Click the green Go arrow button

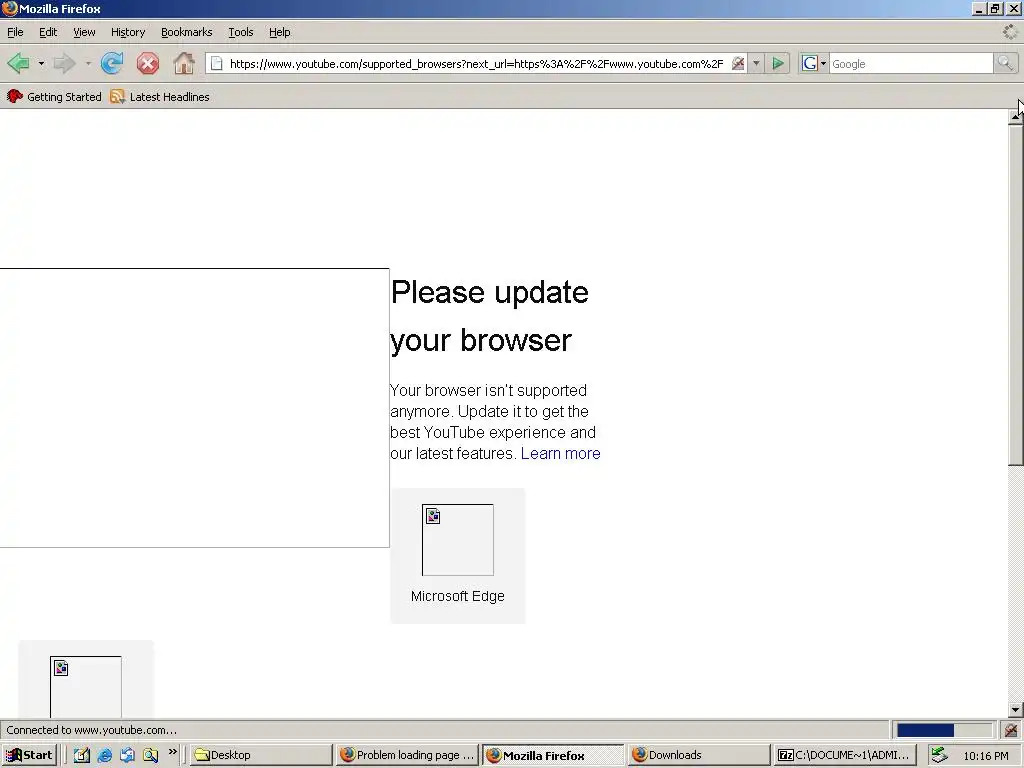(778, 63)
